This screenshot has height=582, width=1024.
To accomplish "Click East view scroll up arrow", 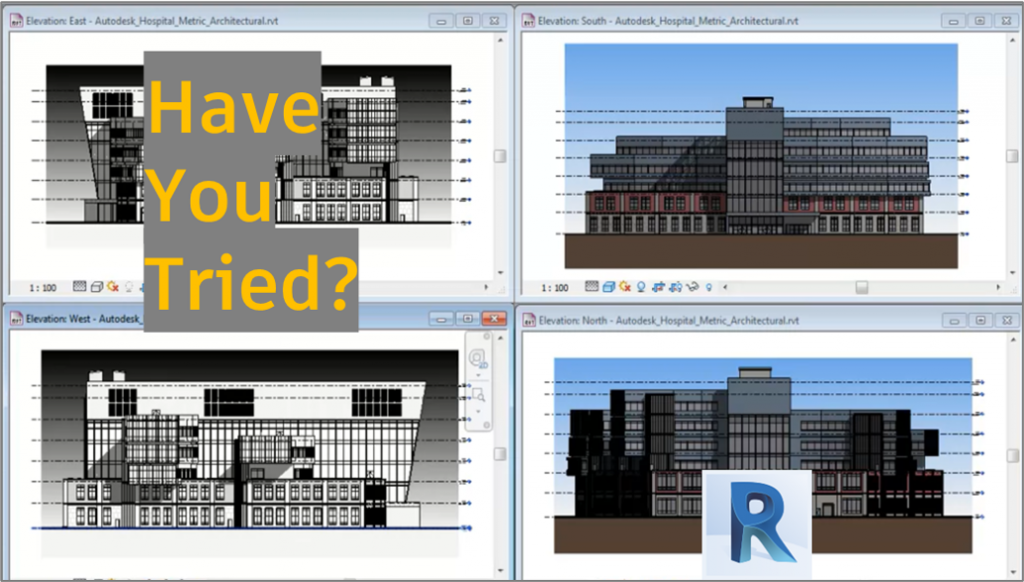I will (500, 40).
